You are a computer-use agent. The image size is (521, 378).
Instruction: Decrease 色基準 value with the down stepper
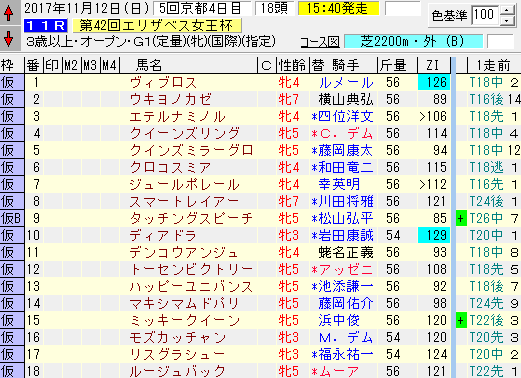click(507, 20)
